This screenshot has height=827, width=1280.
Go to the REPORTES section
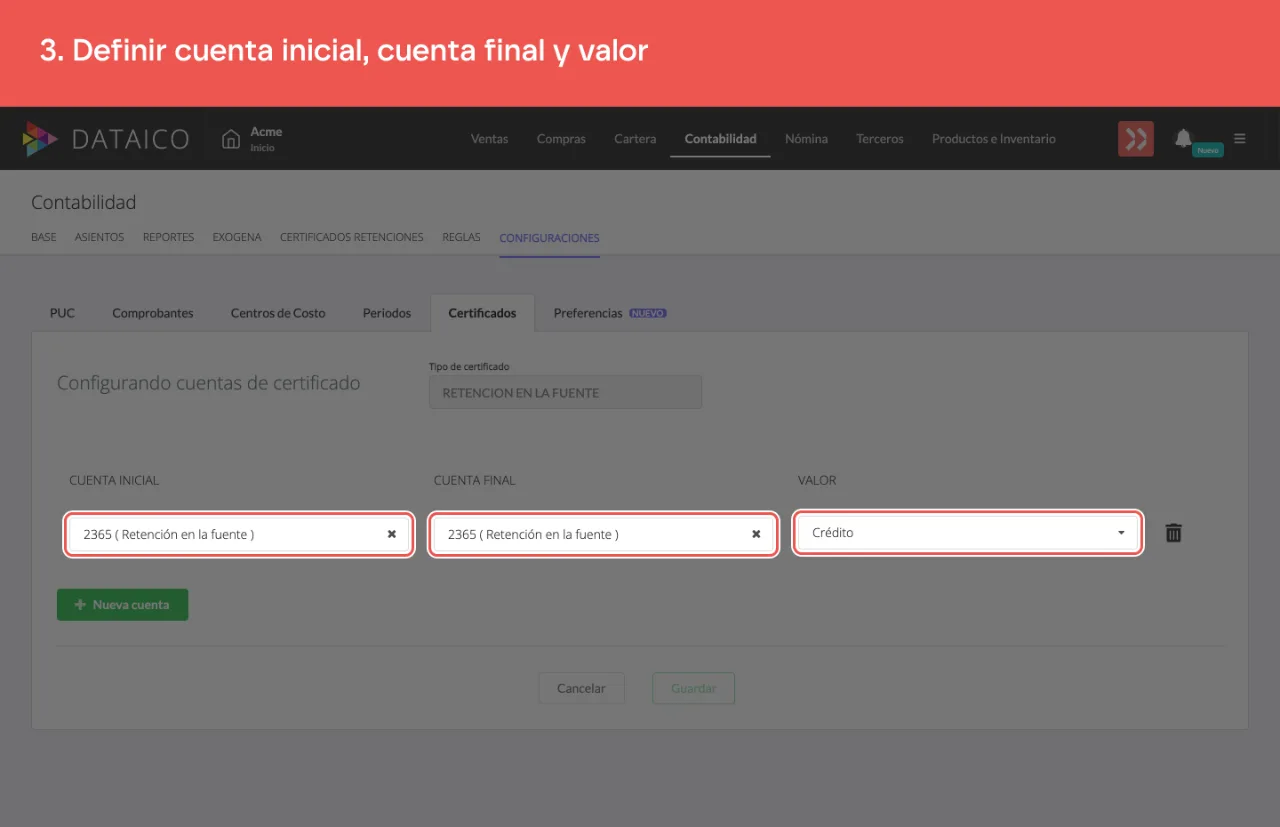coord(168,238)
